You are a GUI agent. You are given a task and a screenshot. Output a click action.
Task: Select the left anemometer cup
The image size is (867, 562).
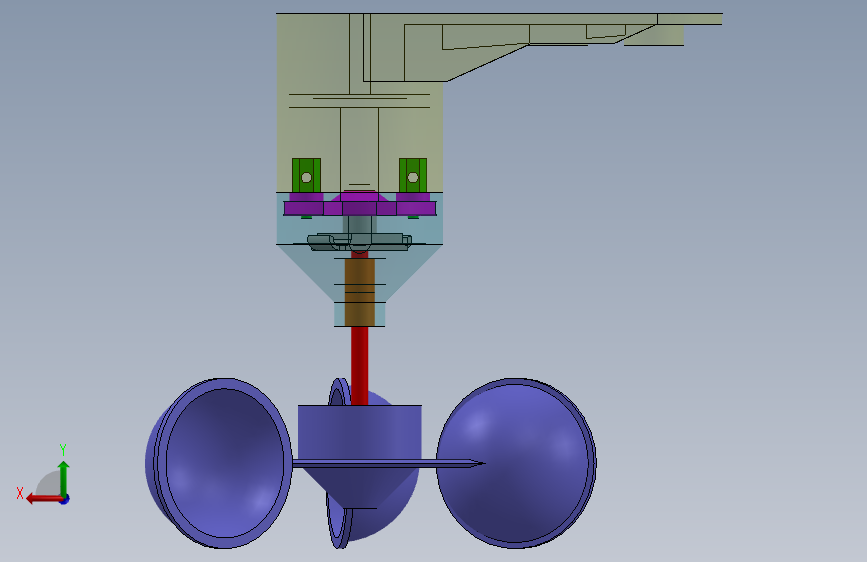[x=219, y=464]
